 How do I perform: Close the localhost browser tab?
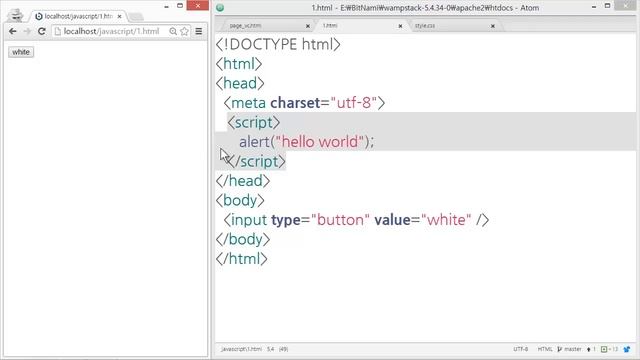(120, 16)
